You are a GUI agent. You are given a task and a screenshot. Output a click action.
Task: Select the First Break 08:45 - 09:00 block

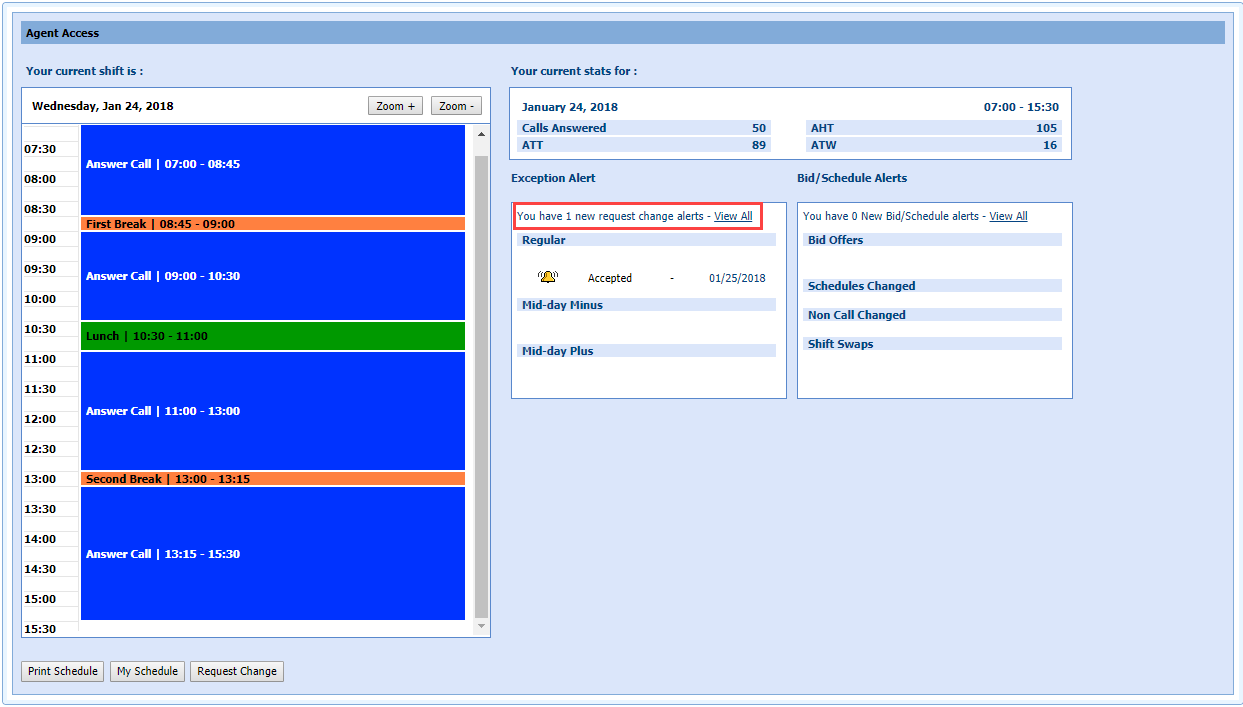pos(272,224)
